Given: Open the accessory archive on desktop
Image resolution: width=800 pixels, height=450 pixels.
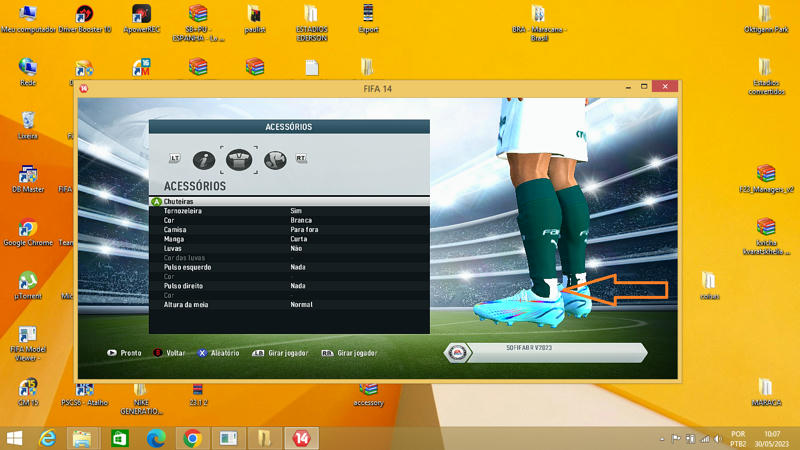Looking at the screenshot, I should click(368, 395).
